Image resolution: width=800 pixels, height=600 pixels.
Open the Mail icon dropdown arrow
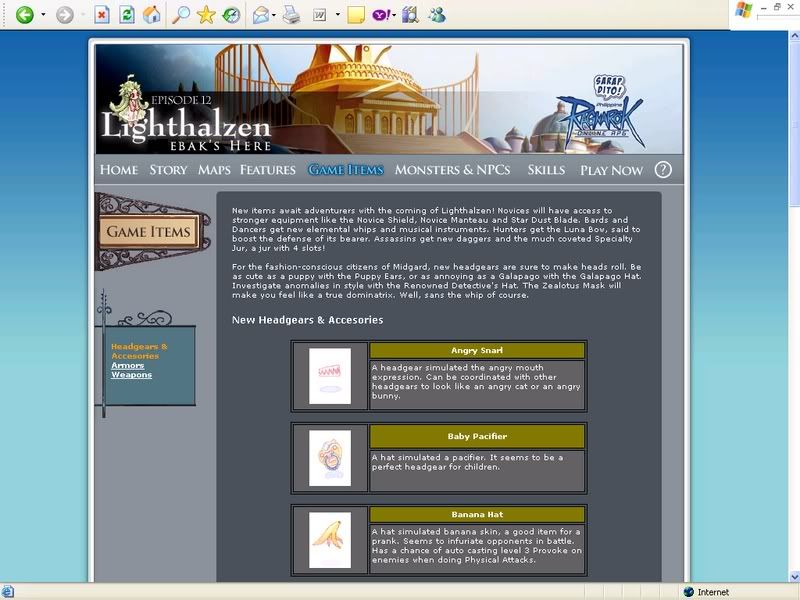tap(274, 15)
